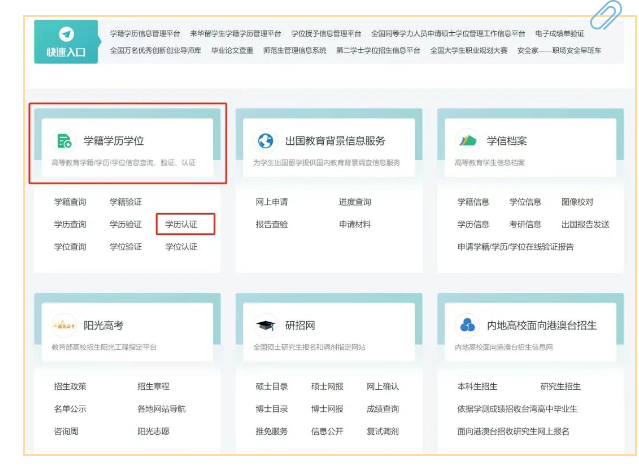The image size is (639, 469).
Task: Open the highlighted 学历认证 link
Action: (x=182, y=224)
